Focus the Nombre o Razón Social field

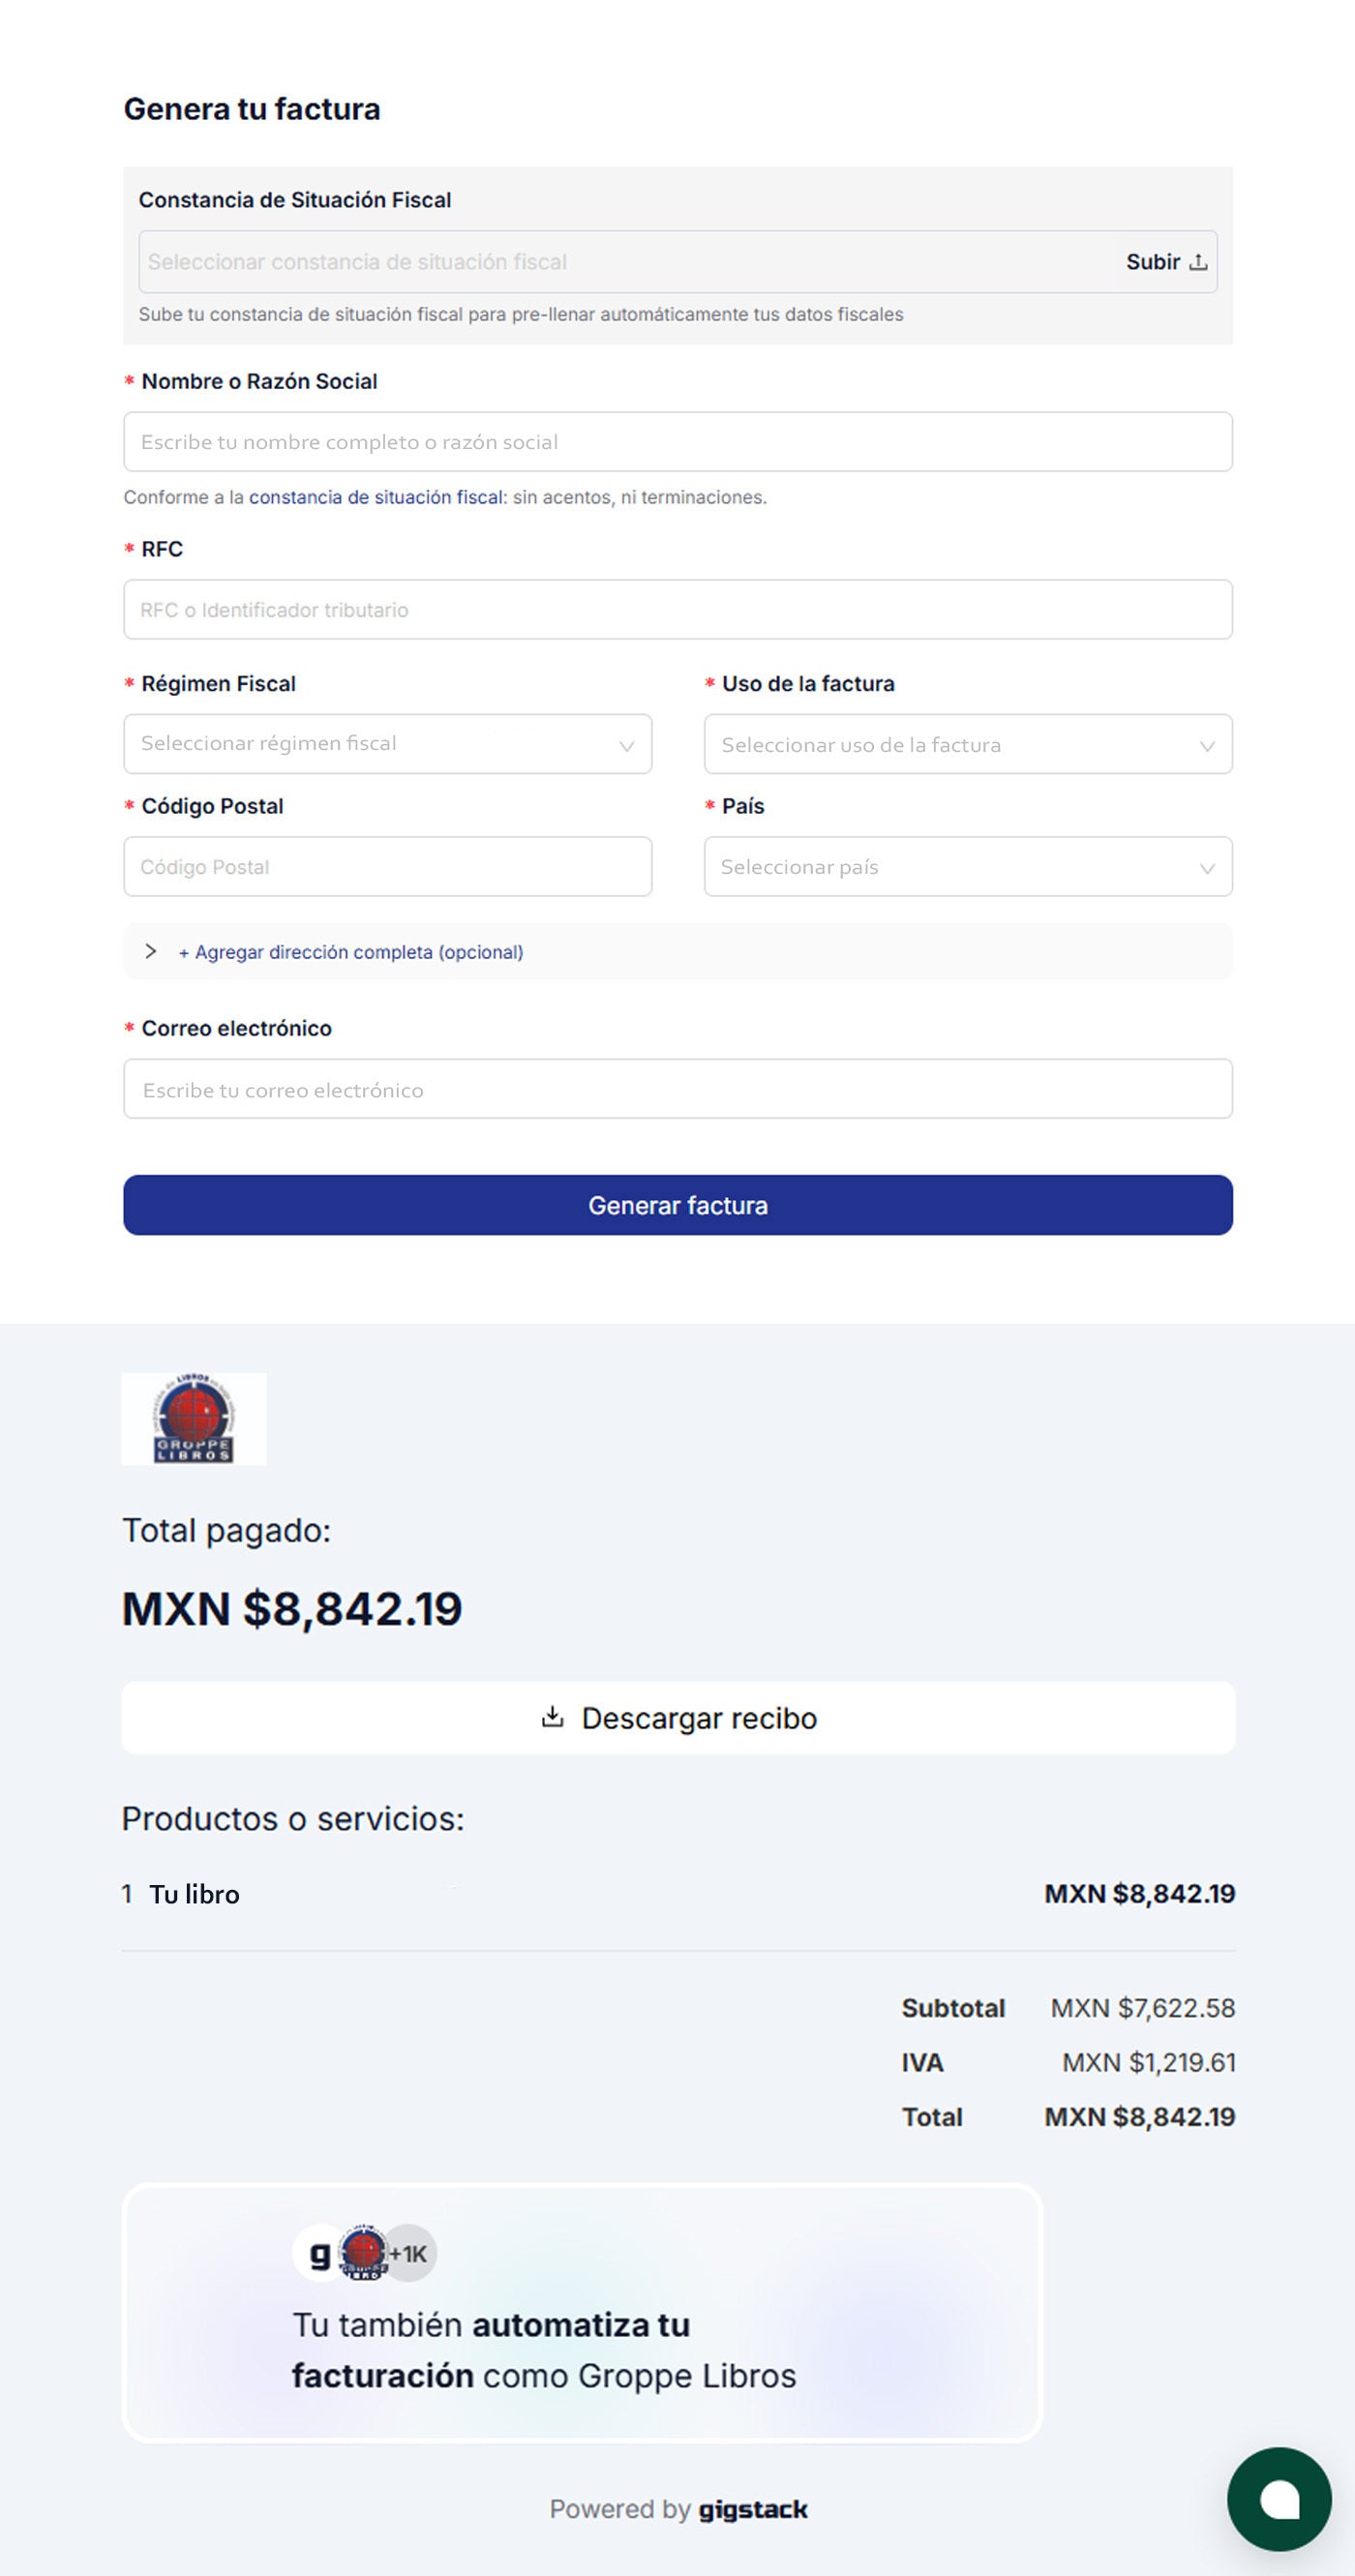click(x=677, y=442)
